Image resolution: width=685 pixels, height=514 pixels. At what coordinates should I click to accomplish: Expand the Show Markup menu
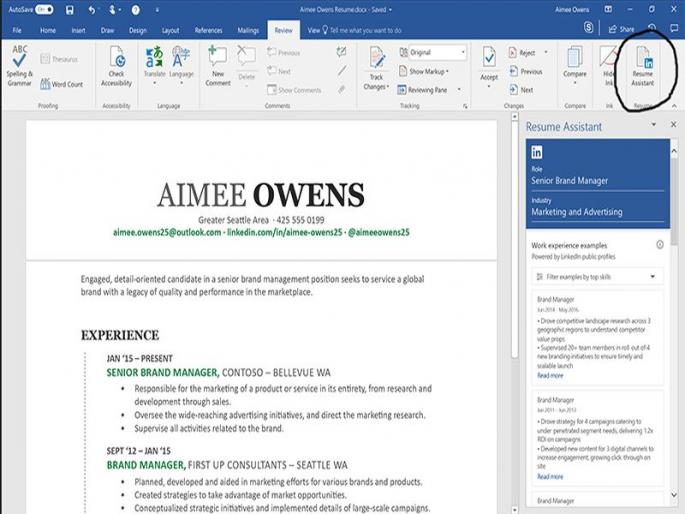click(424, 71)
